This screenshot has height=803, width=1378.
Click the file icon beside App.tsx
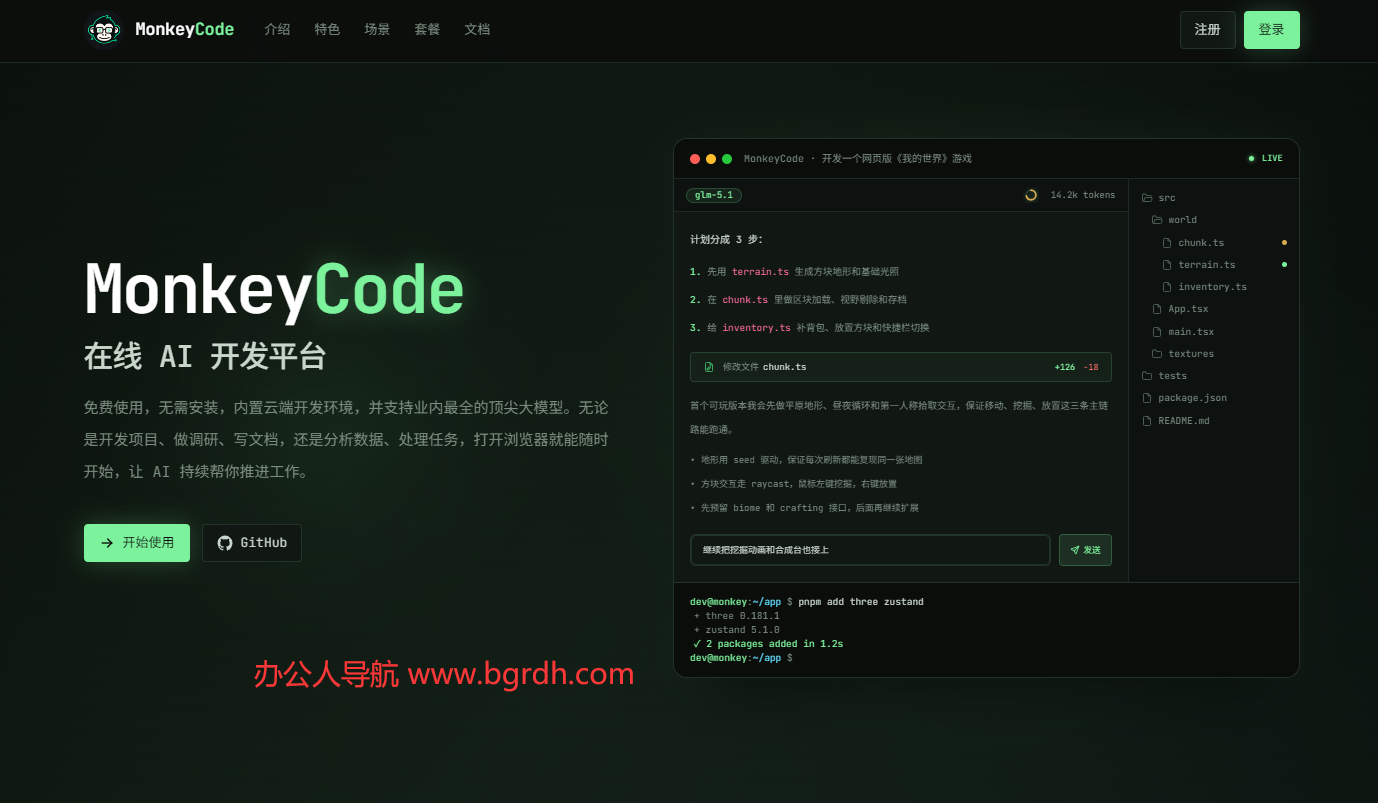[1157, 309]
